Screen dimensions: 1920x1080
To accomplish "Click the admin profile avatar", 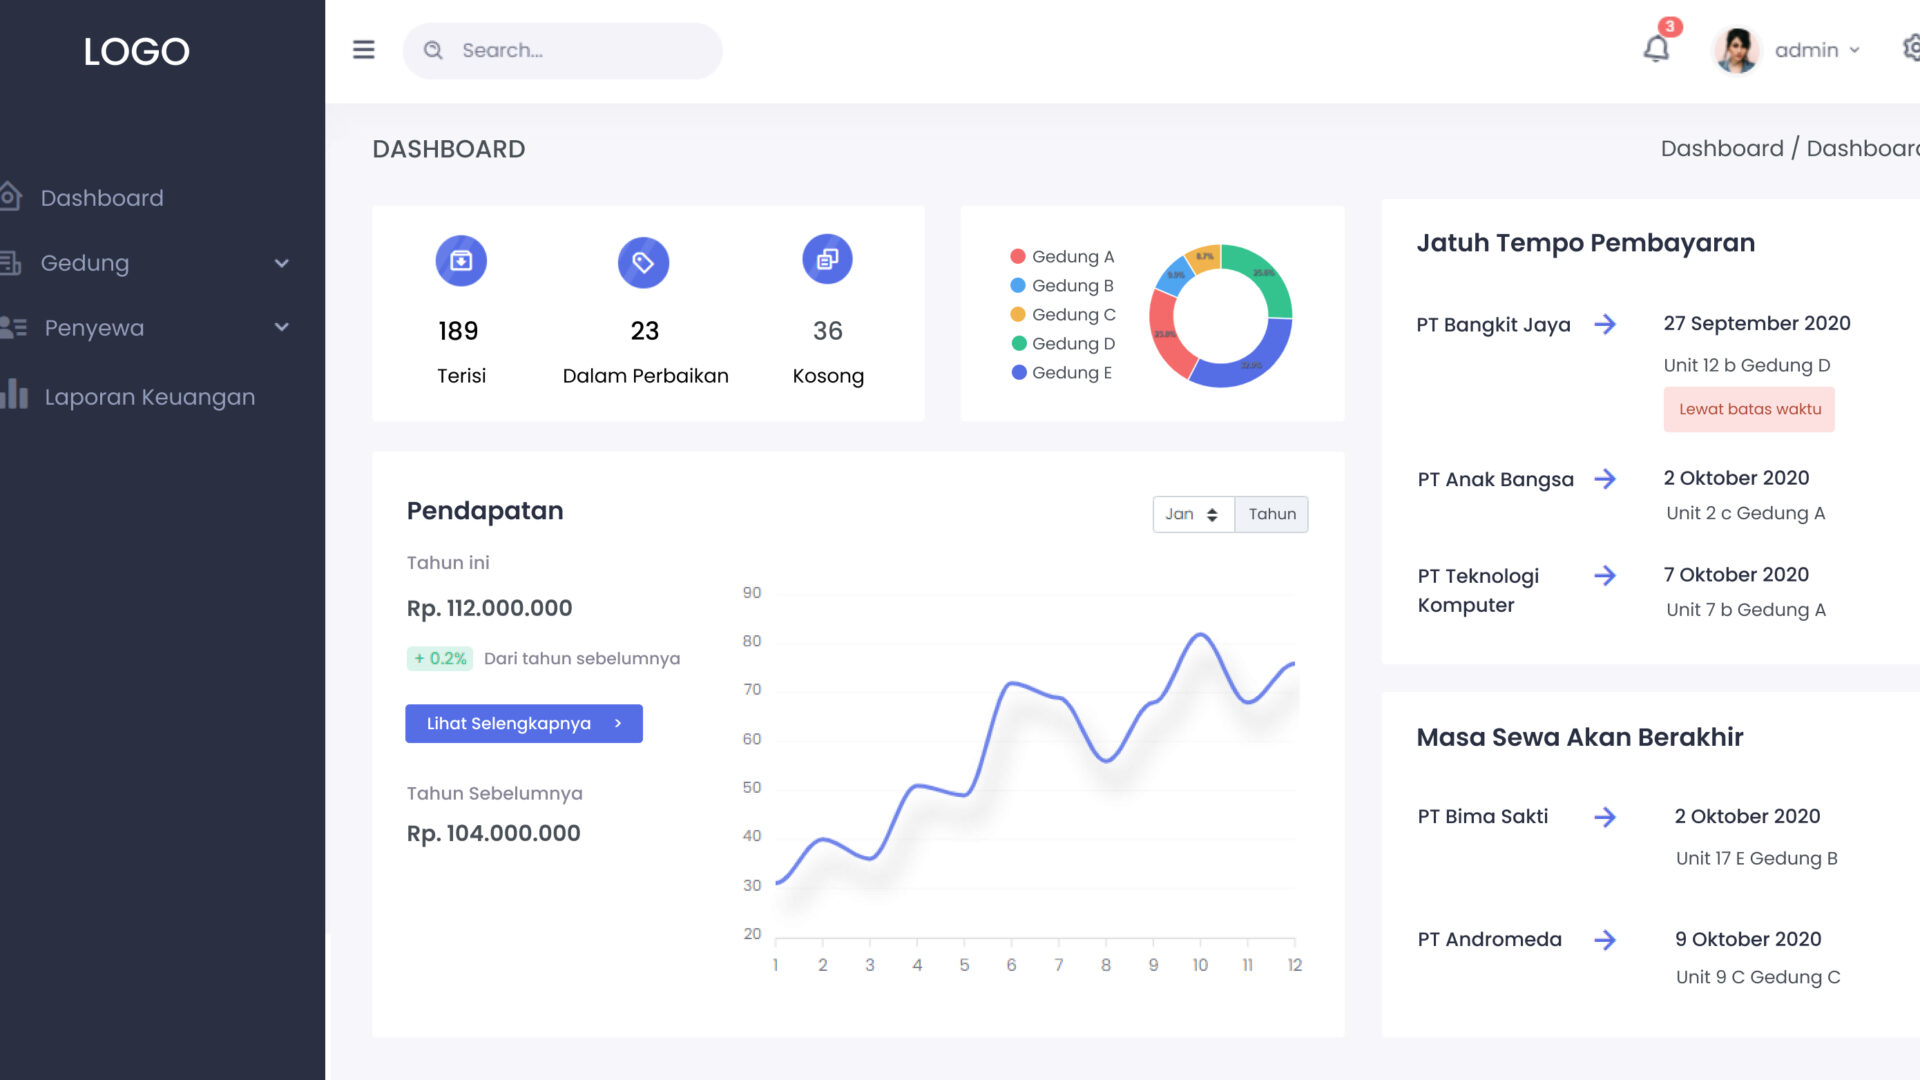I will pyautogui.click(x=1737, y=50).
